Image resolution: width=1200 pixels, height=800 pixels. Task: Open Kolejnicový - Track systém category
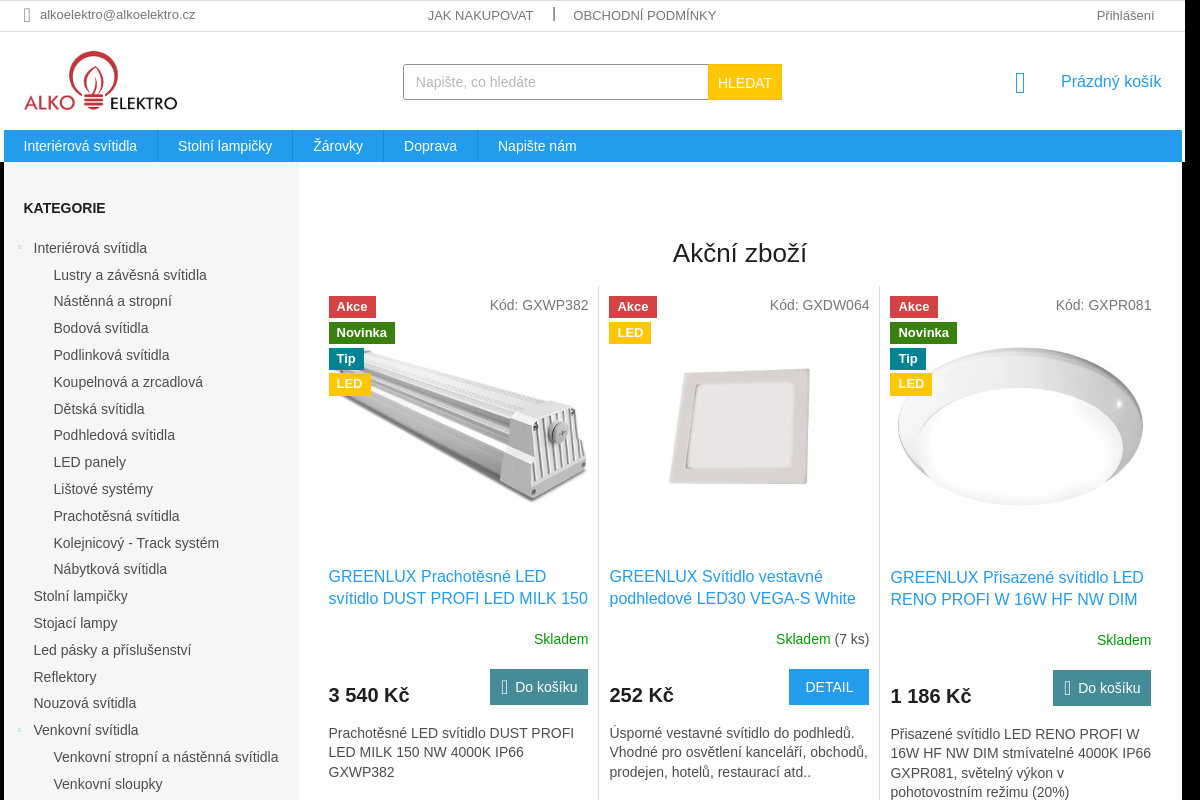pos(136,543)
